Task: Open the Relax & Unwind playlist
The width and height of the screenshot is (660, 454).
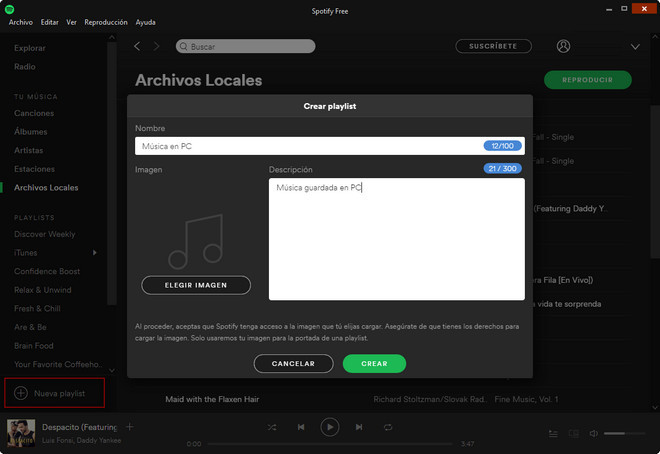Action: (43, 290)
